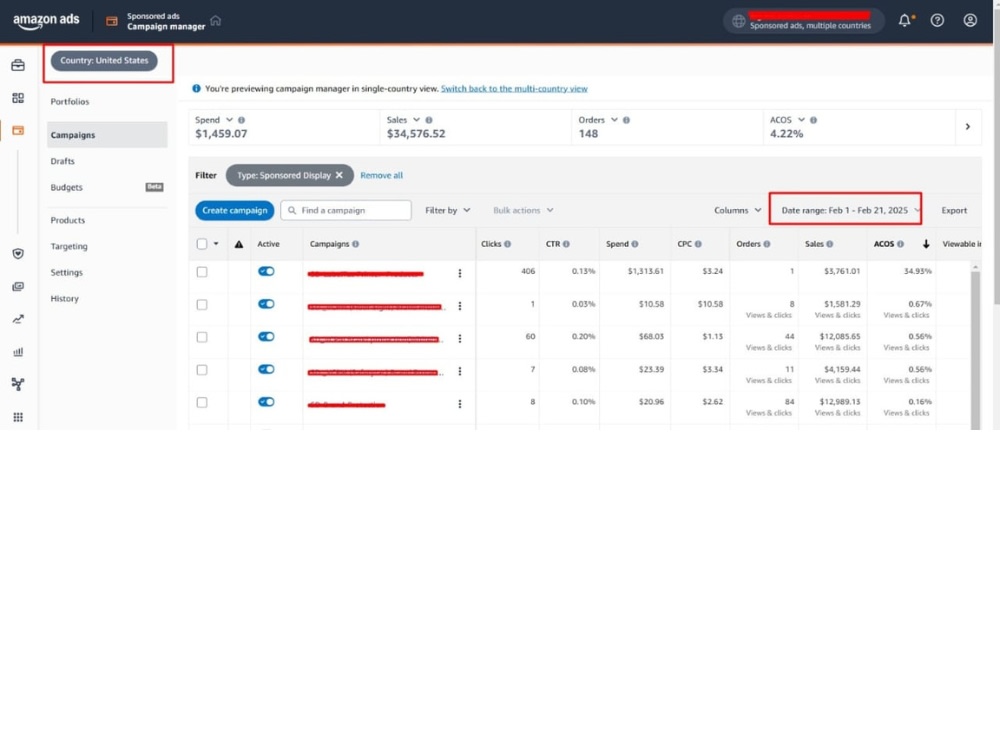This screenshot has width=1000, height=750.
Task: Click the sort arrow on ACOS column
Action: pyautogui.click(x=925, y=244)
